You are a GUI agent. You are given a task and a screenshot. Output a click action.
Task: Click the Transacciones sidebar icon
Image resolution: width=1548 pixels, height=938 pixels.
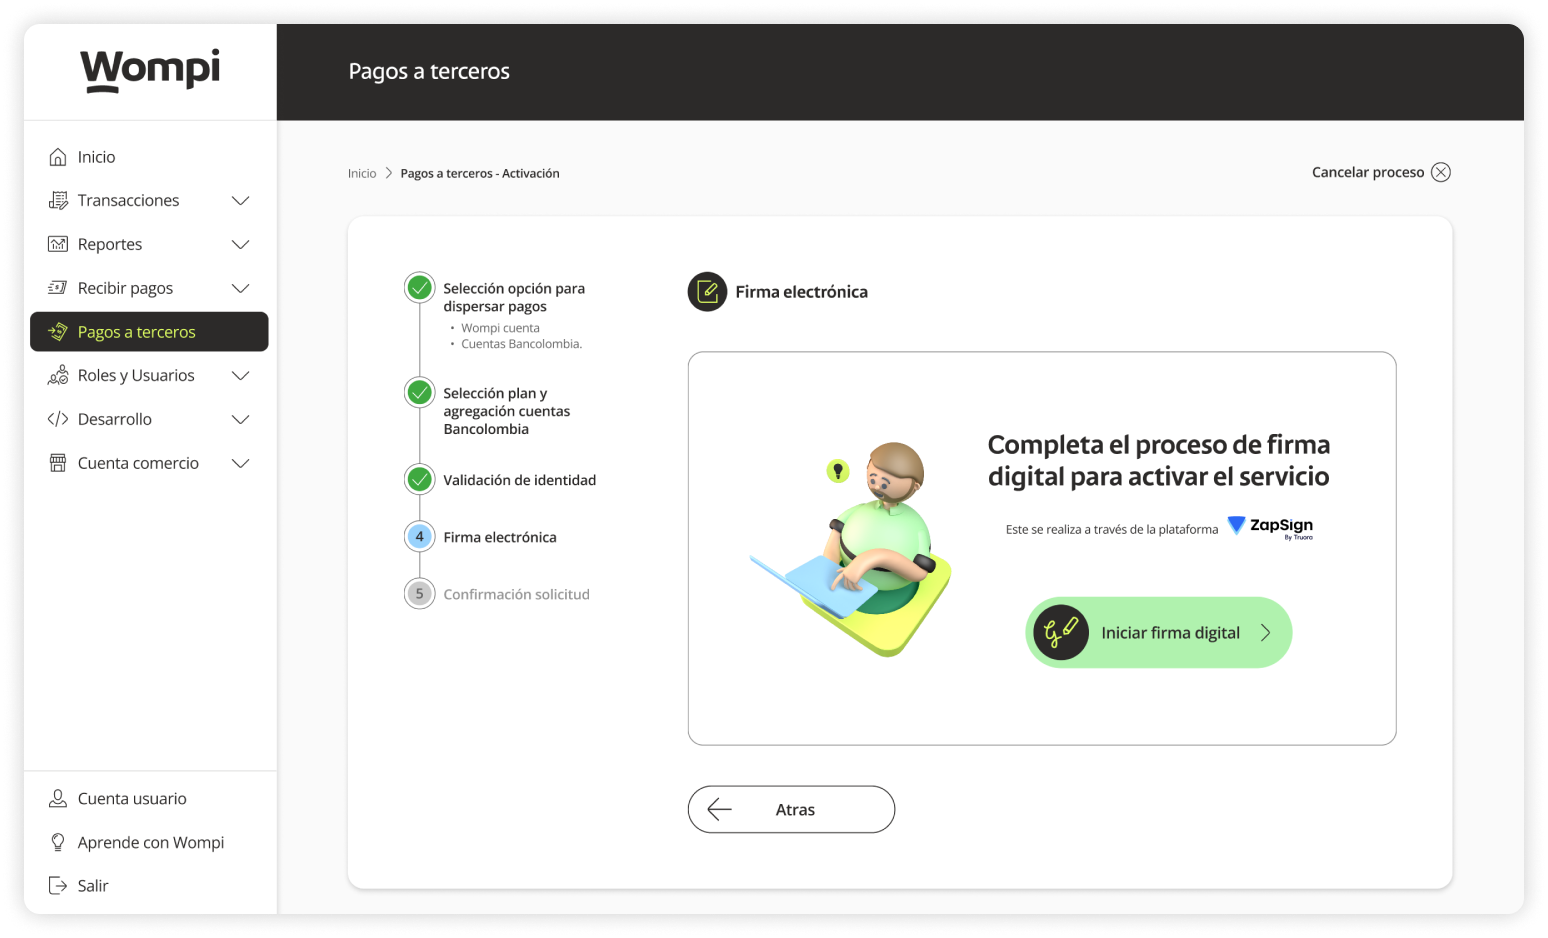tap(58, 201)
